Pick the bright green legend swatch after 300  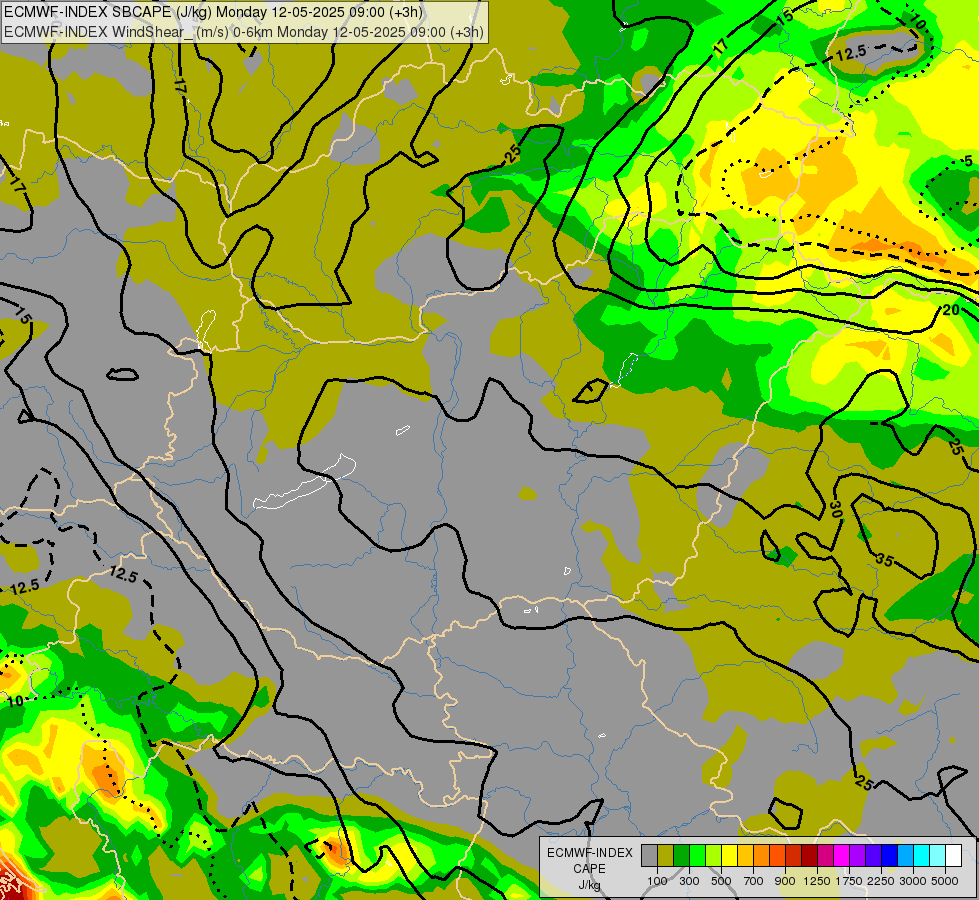point(697,855)
